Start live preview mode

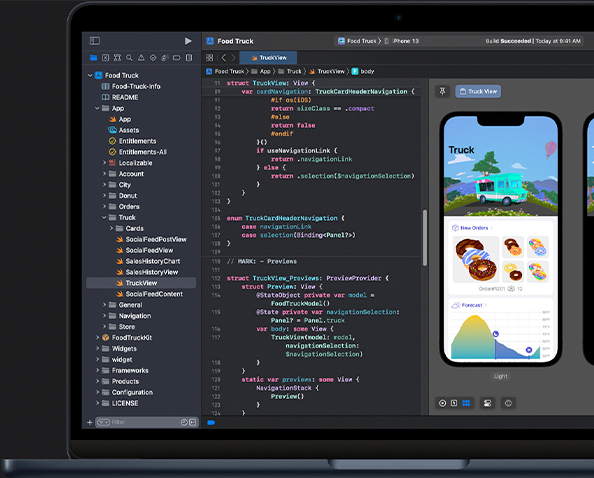click(x=442, y=403)
